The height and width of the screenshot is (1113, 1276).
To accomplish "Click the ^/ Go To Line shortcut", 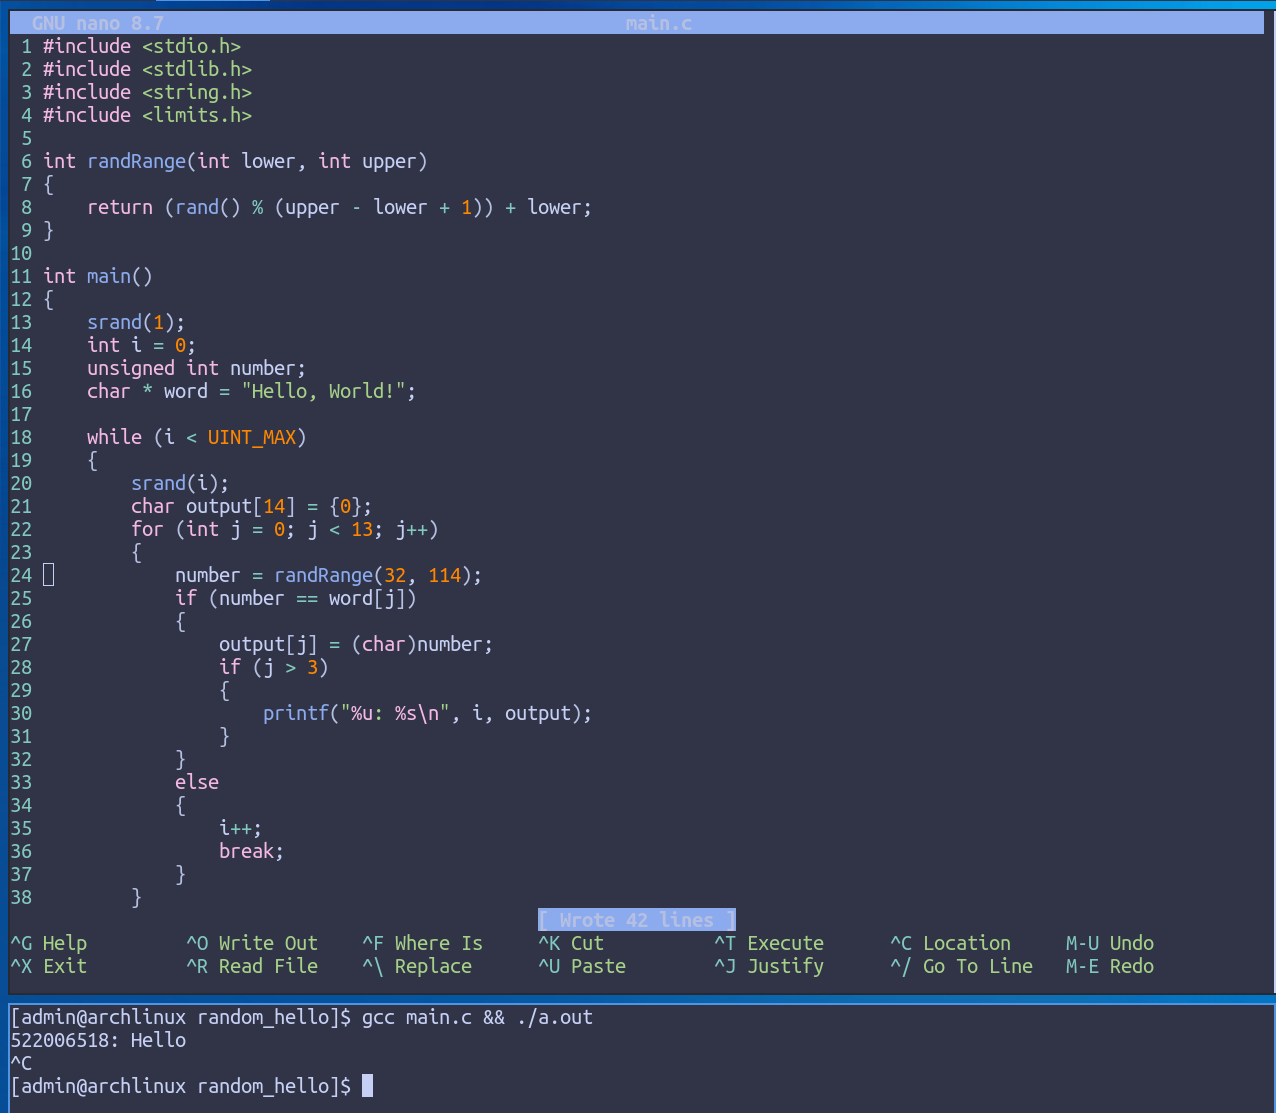I will pyautogui.click(x=962, y=966).
